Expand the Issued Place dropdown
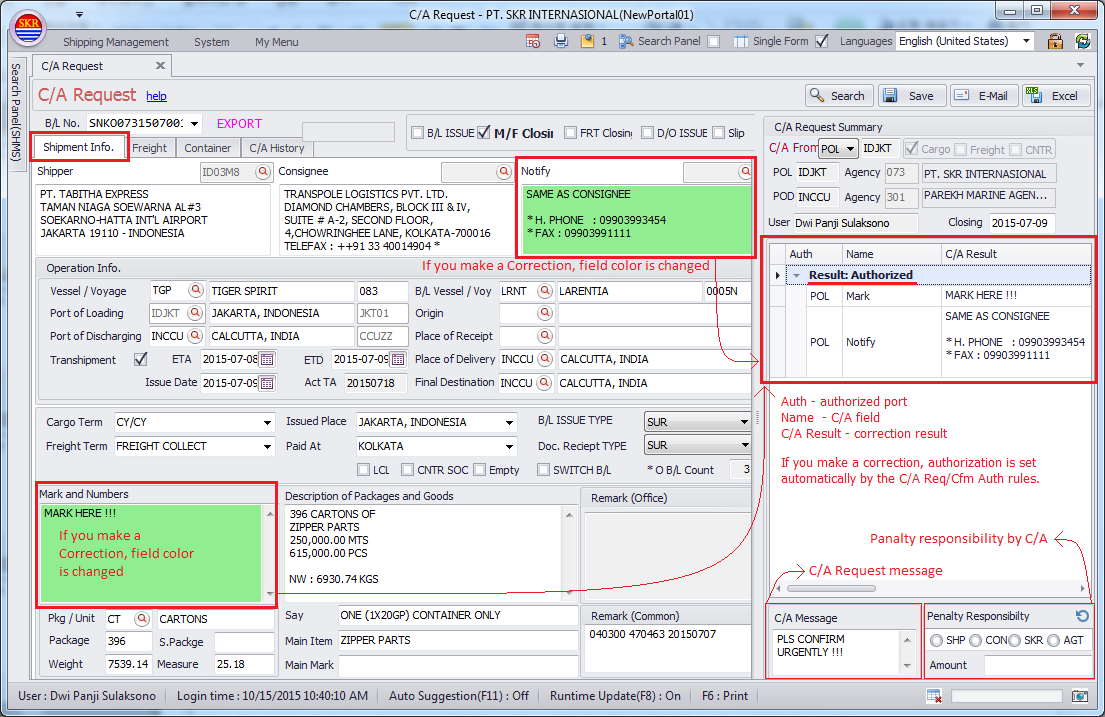The image size is (1105, 717). pyautogui.click(x=509, y=422)
